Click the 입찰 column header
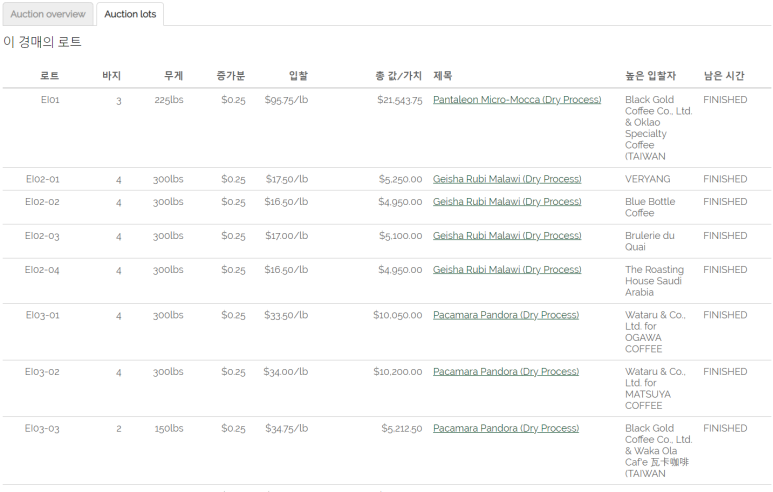The width and height of the screenshot is (773, 492). (x=298, y=75)
